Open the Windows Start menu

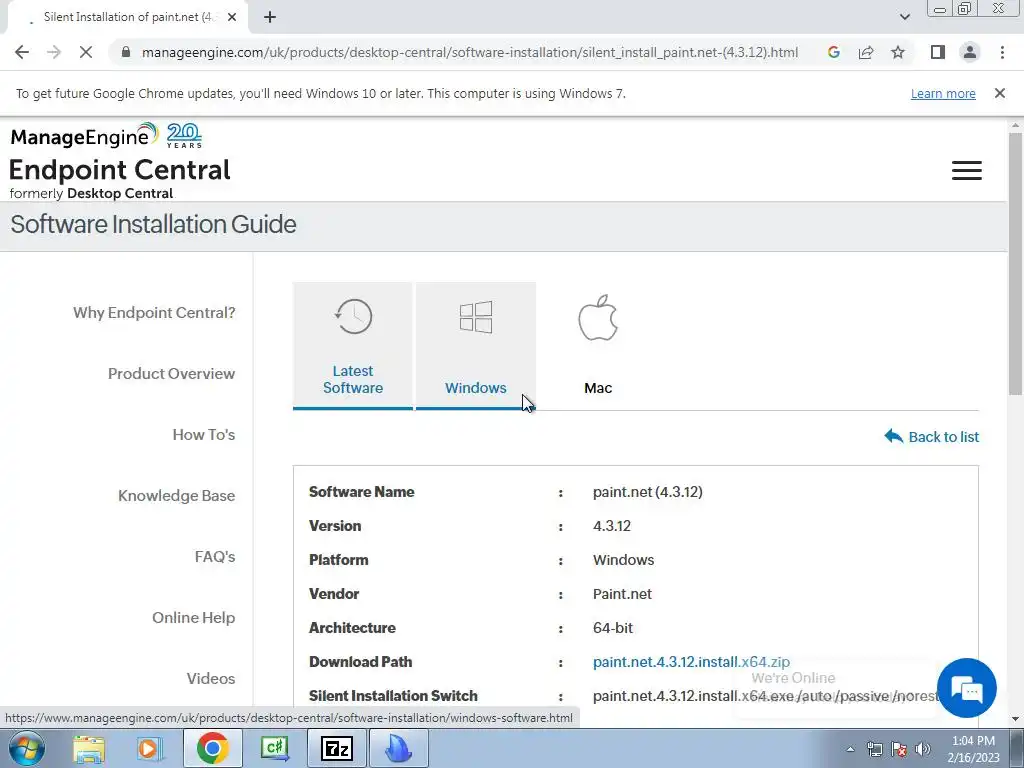tap(27, 748)
